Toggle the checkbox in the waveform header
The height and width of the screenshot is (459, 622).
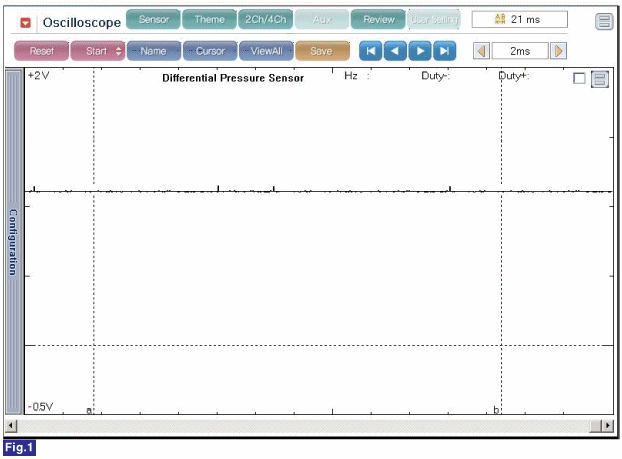pos(579,80)
